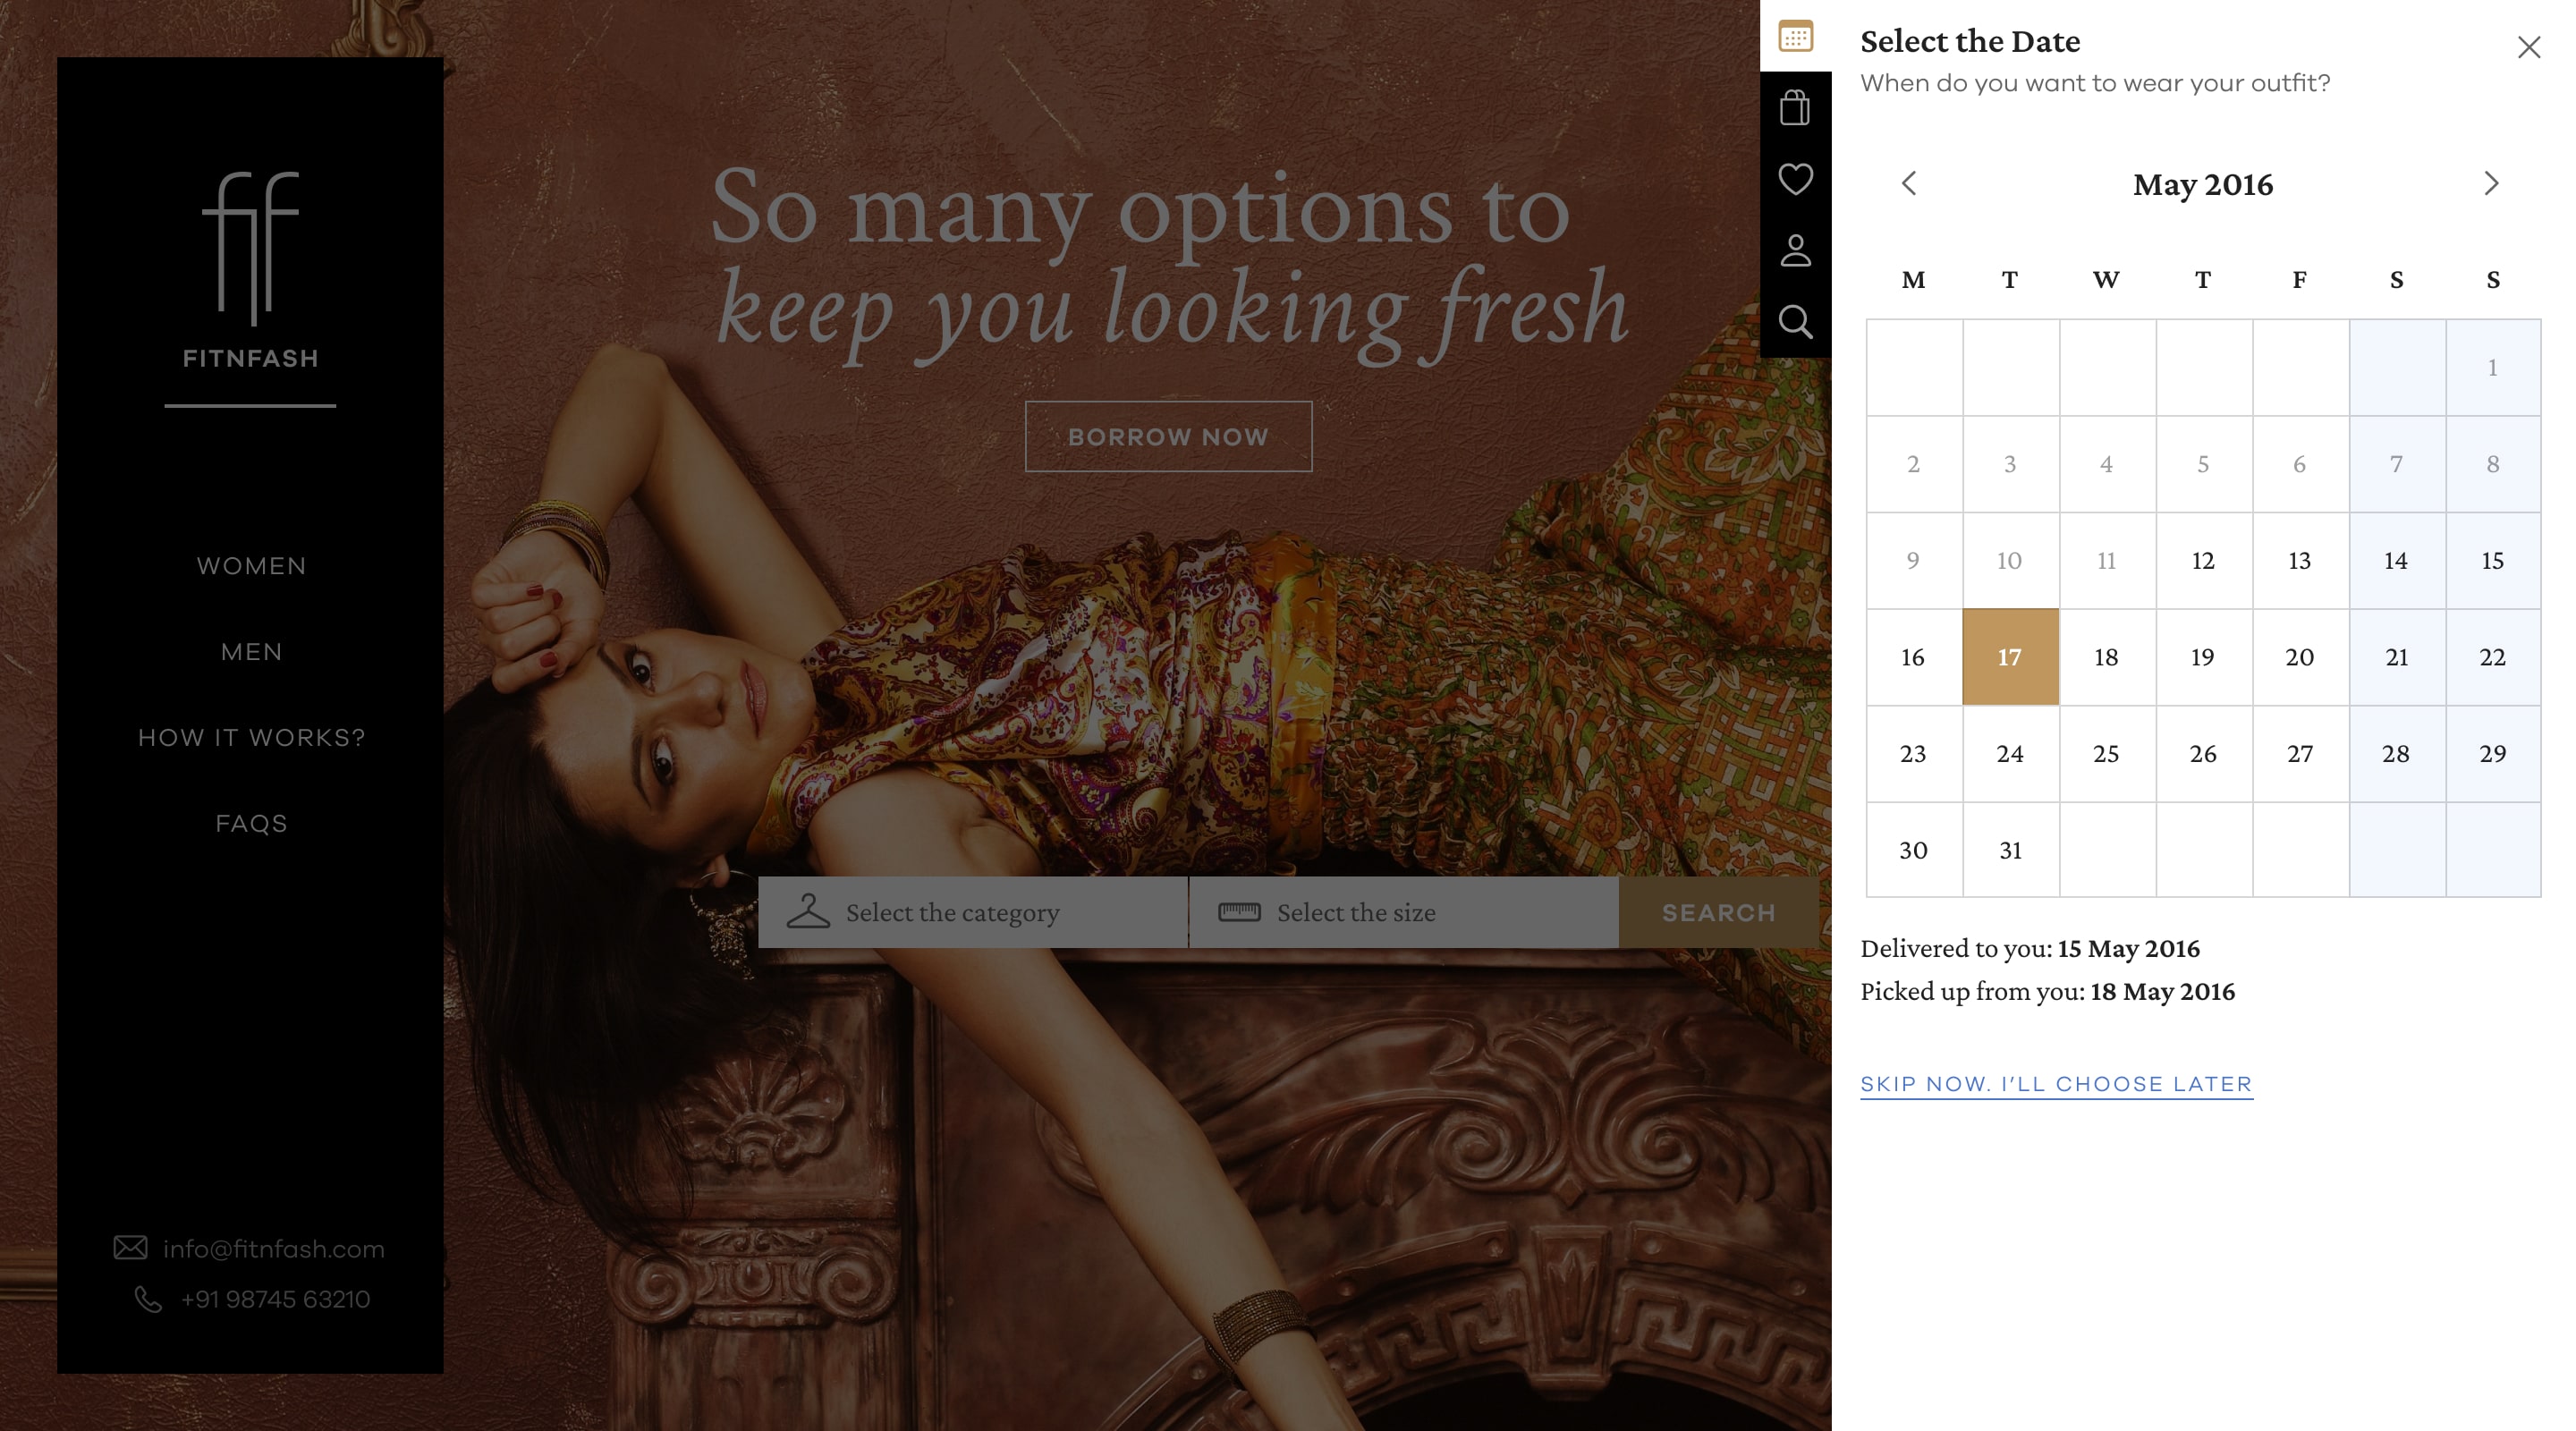Click SKIP NOW. I'LL CHOOSE LATER link
Image resolution: width=2576 pixels, height=1431 pixels.
(2055, 1083)
